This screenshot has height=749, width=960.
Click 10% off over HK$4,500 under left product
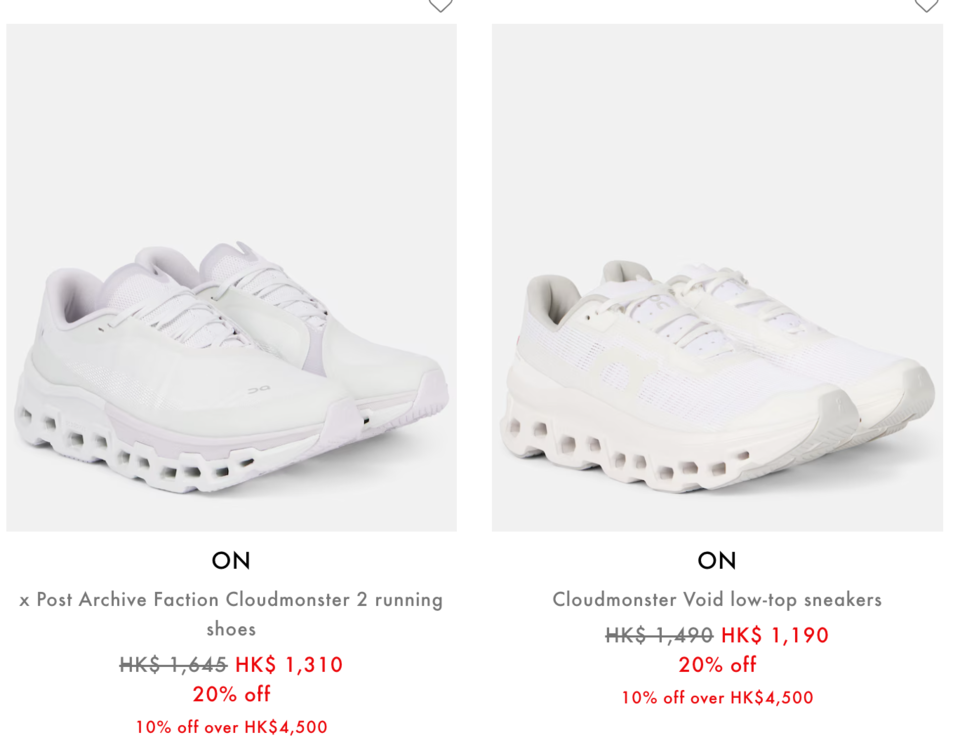pyautogui.click(x=231, y=727)
